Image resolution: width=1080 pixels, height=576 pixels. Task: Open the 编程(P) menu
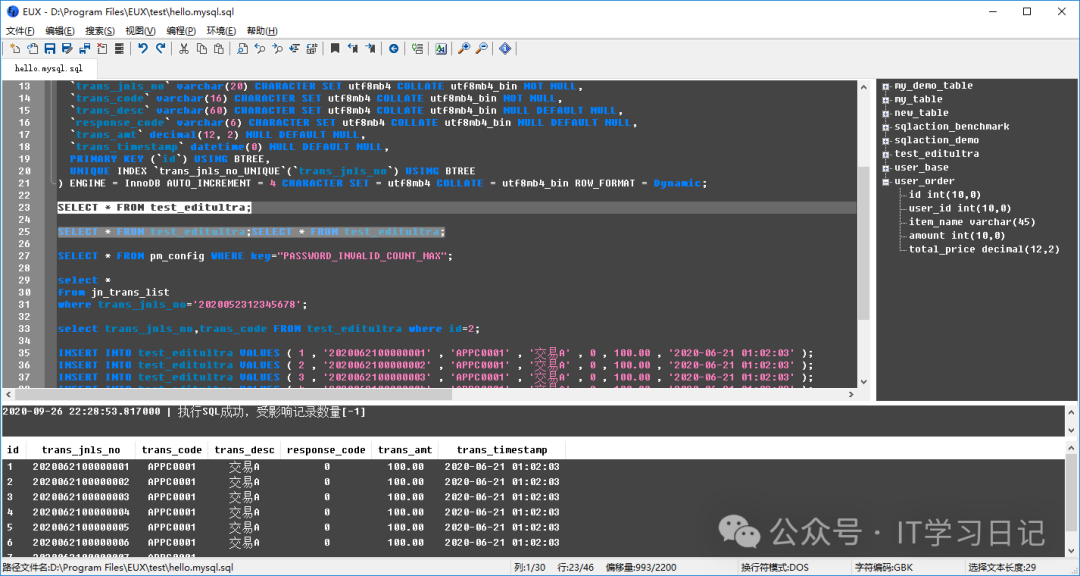pos(181,31)
